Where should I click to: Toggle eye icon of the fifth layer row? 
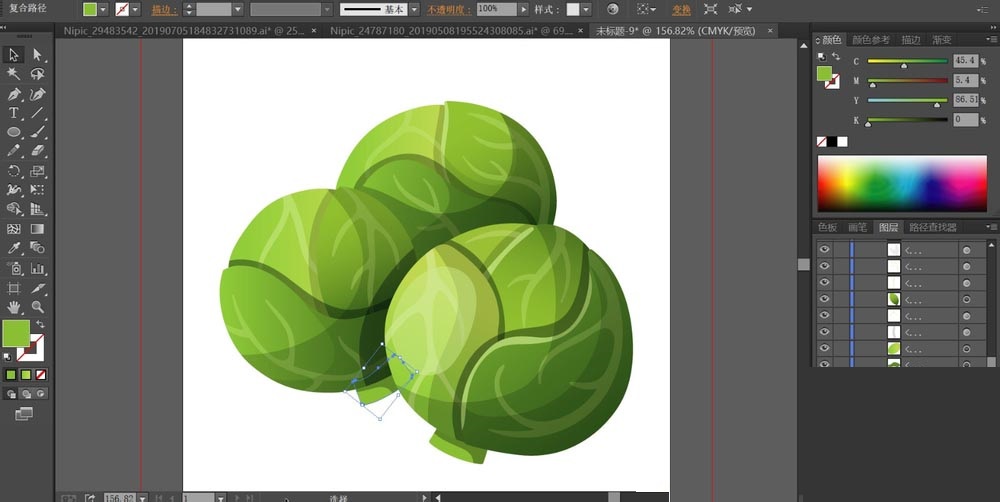(x=824, y=315)
